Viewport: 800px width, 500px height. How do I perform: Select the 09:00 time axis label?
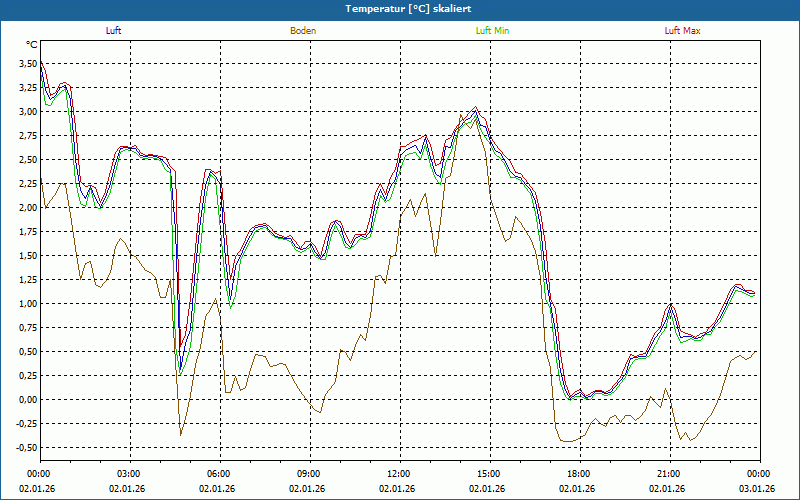pos(308,474)
